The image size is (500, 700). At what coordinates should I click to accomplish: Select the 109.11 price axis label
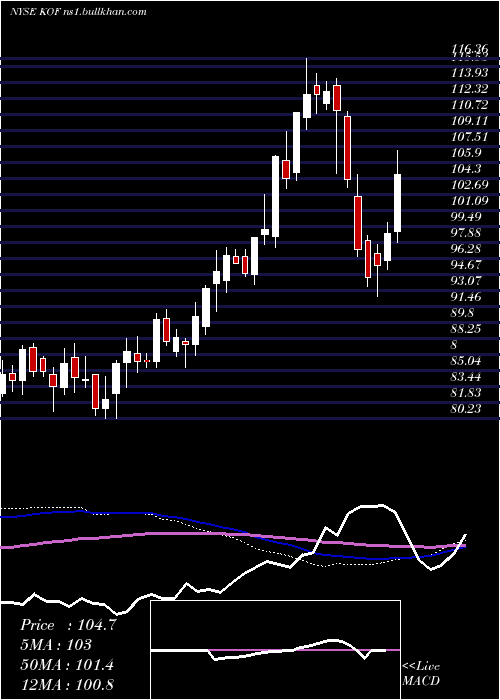[x=469, y=121]
